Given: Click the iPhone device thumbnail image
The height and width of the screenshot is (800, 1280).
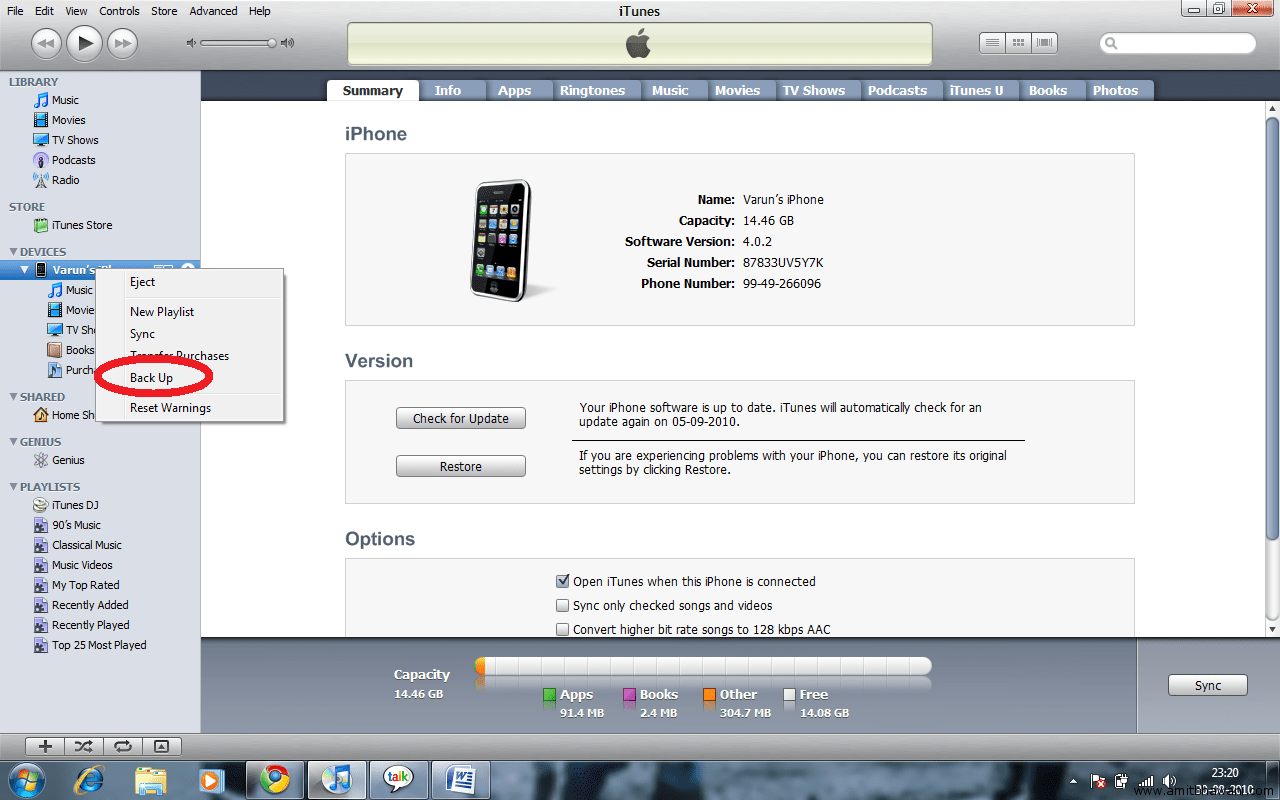Looking at the screenshot, I should tap(502, 240).
